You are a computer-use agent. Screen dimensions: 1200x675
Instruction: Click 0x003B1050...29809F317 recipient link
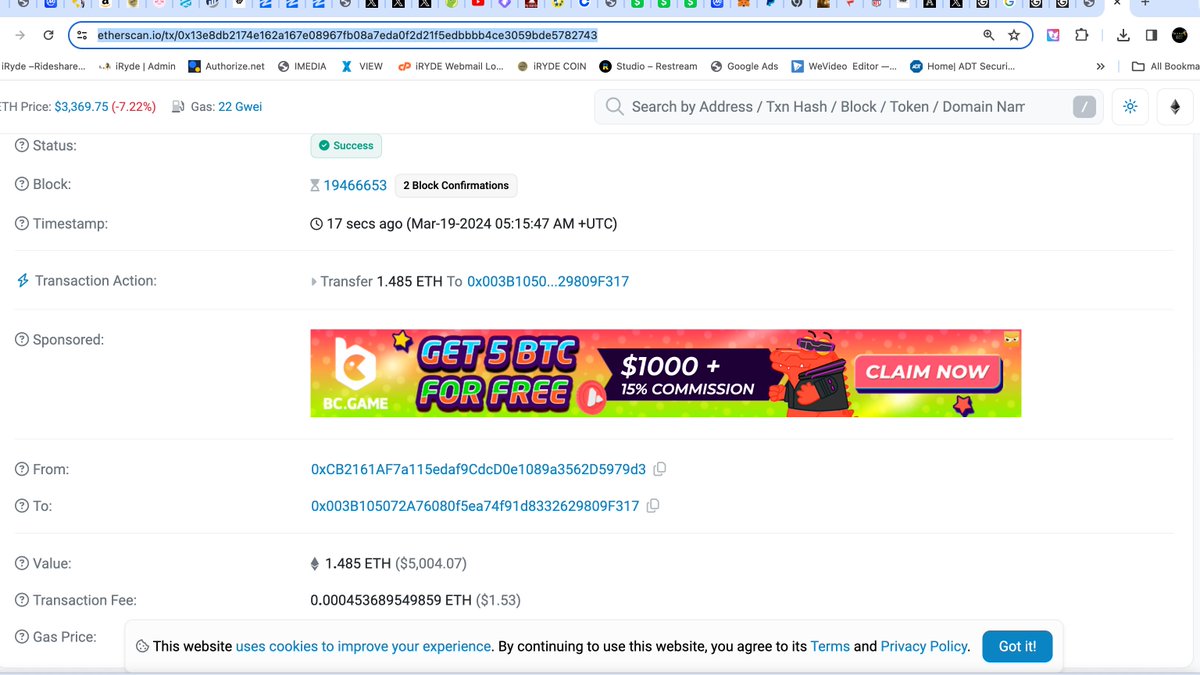pyautogui.click(x=548, y=282)
